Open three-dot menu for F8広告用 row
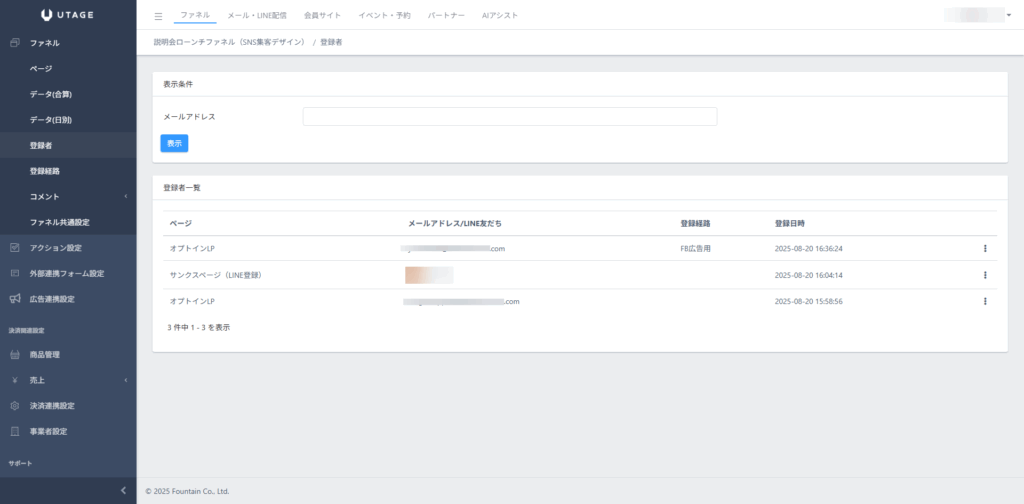 tap(985, 249)
